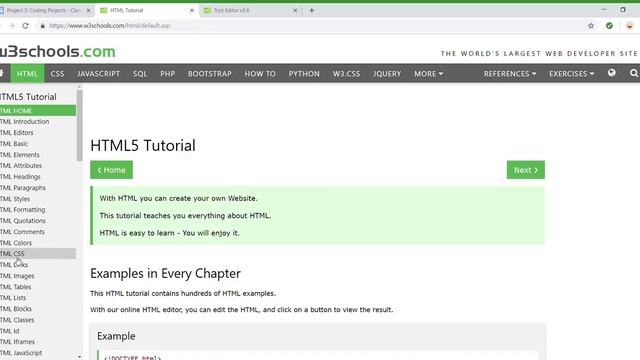Open HTML Blocks in the sidebar
Viewport: 640px width, 360px height.
(38, 309)
